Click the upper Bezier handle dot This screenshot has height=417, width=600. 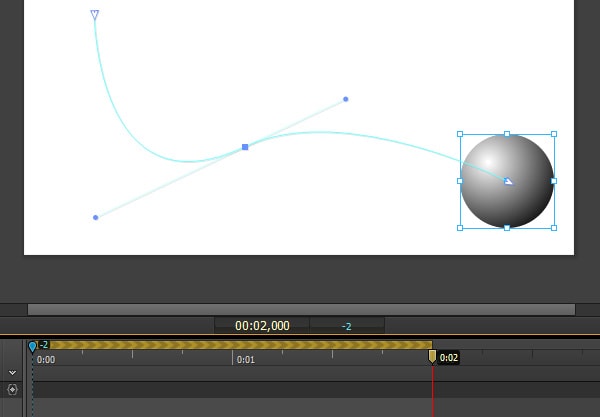tap(346, 99)
